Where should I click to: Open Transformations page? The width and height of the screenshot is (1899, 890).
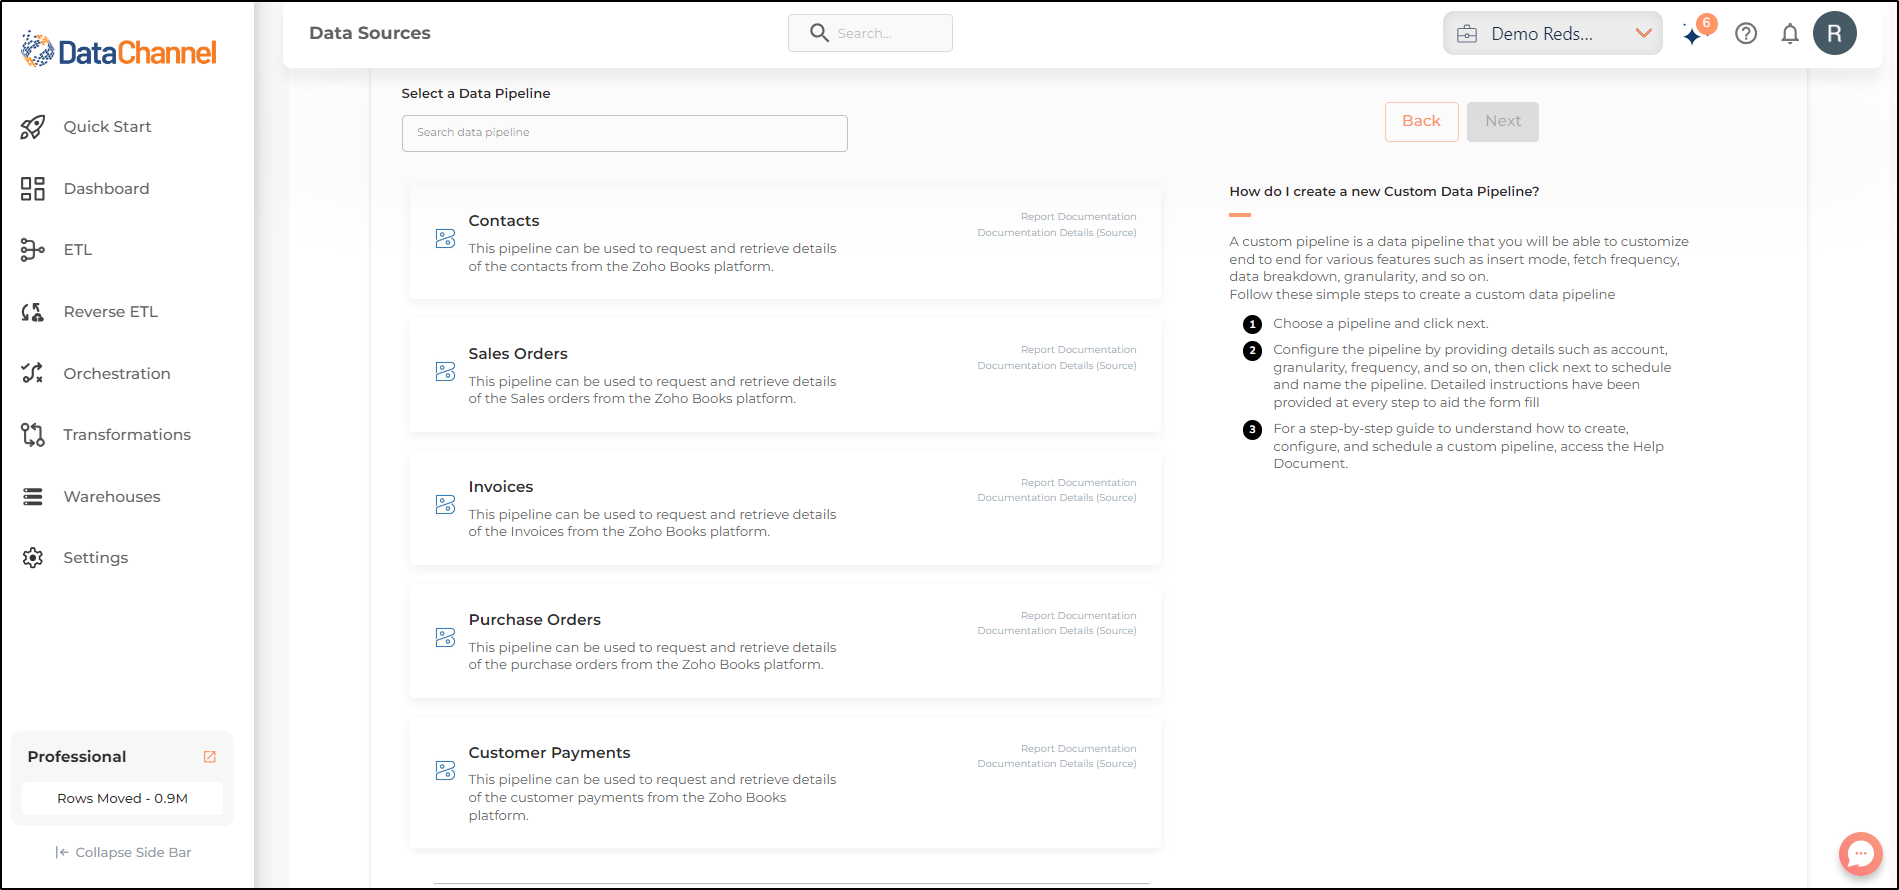[127, 435]
